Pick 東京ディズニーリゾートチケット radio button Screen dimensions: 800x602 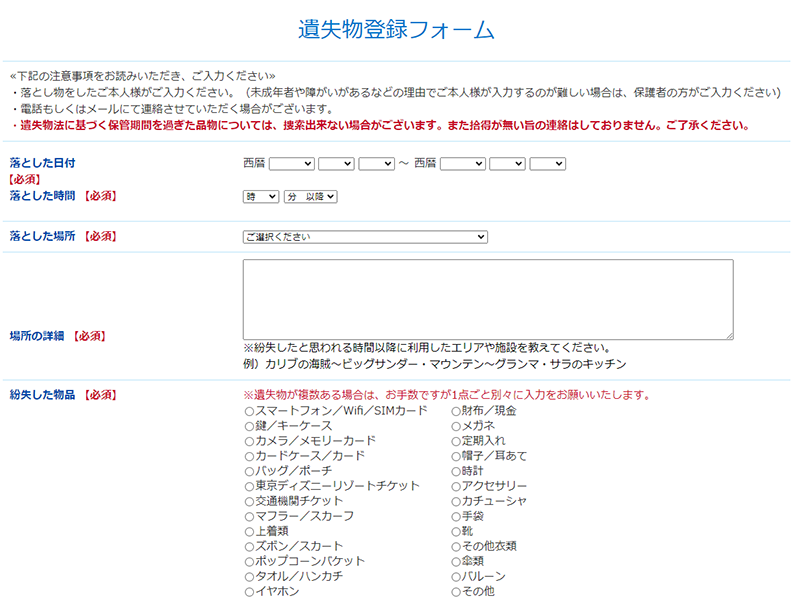click(x=249, y=486)
